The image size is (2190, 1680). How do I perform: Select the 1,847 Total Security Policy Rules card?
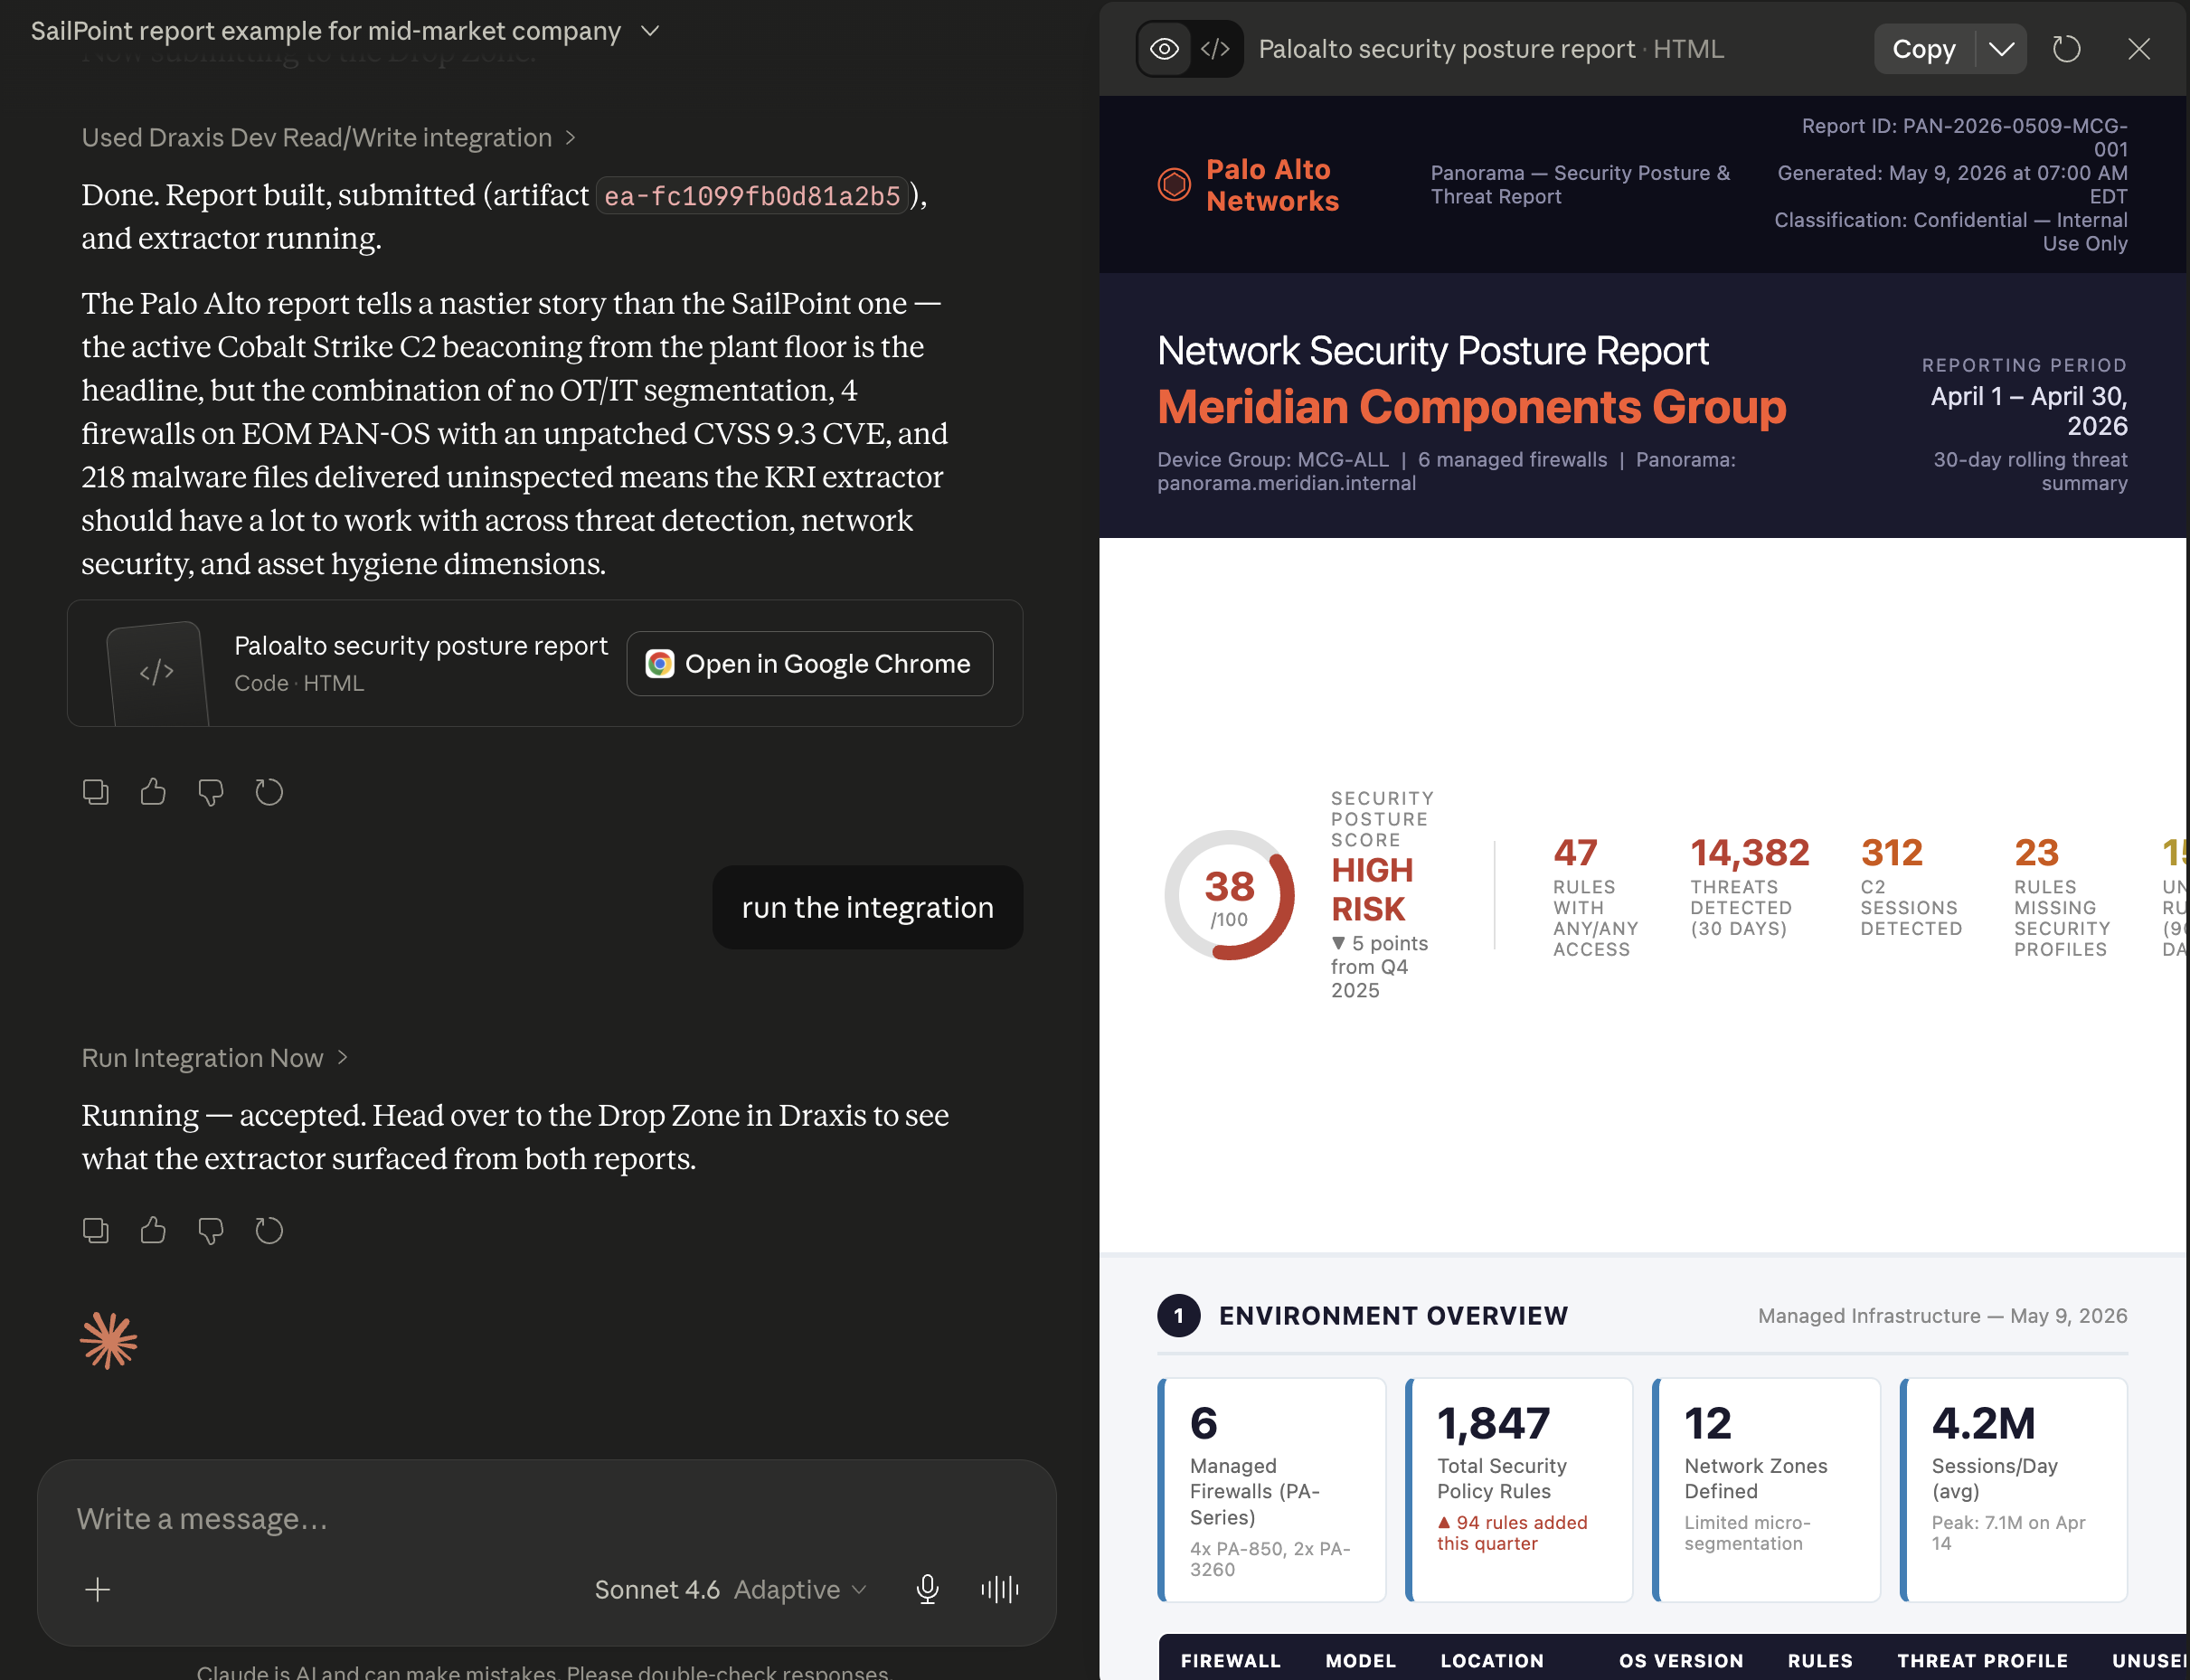click(1518, 1489)
